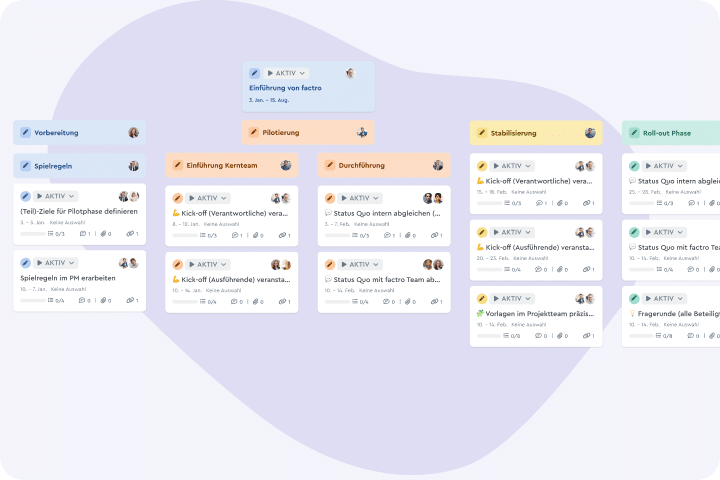Change AKTIV status on Fragerunde card
The height and width of the screenshot is (480, 720).
(x=664, y=299)
